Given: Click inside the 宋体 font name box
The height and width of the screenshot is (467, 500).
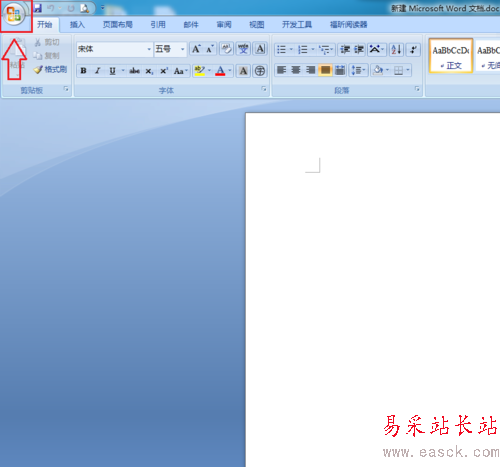Looking at the screenshot, I should tap(111, 49).
